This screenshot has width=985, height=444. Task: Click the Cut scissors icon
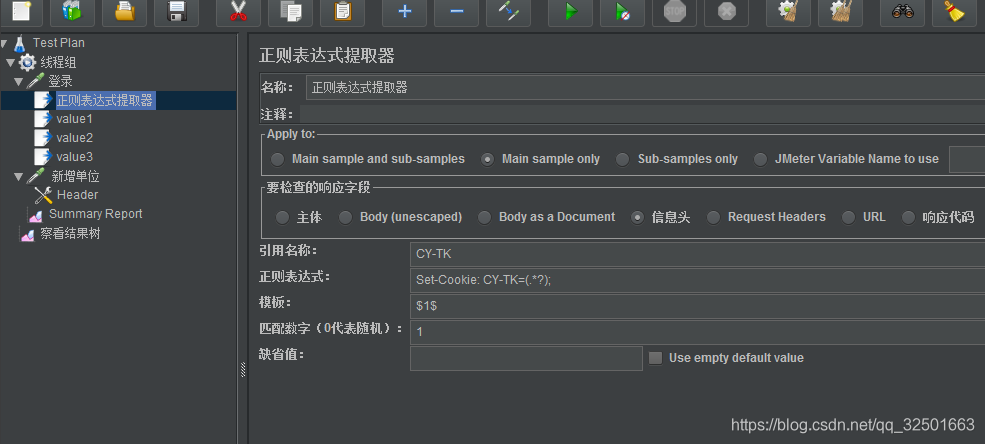click(x=238, y=12)
